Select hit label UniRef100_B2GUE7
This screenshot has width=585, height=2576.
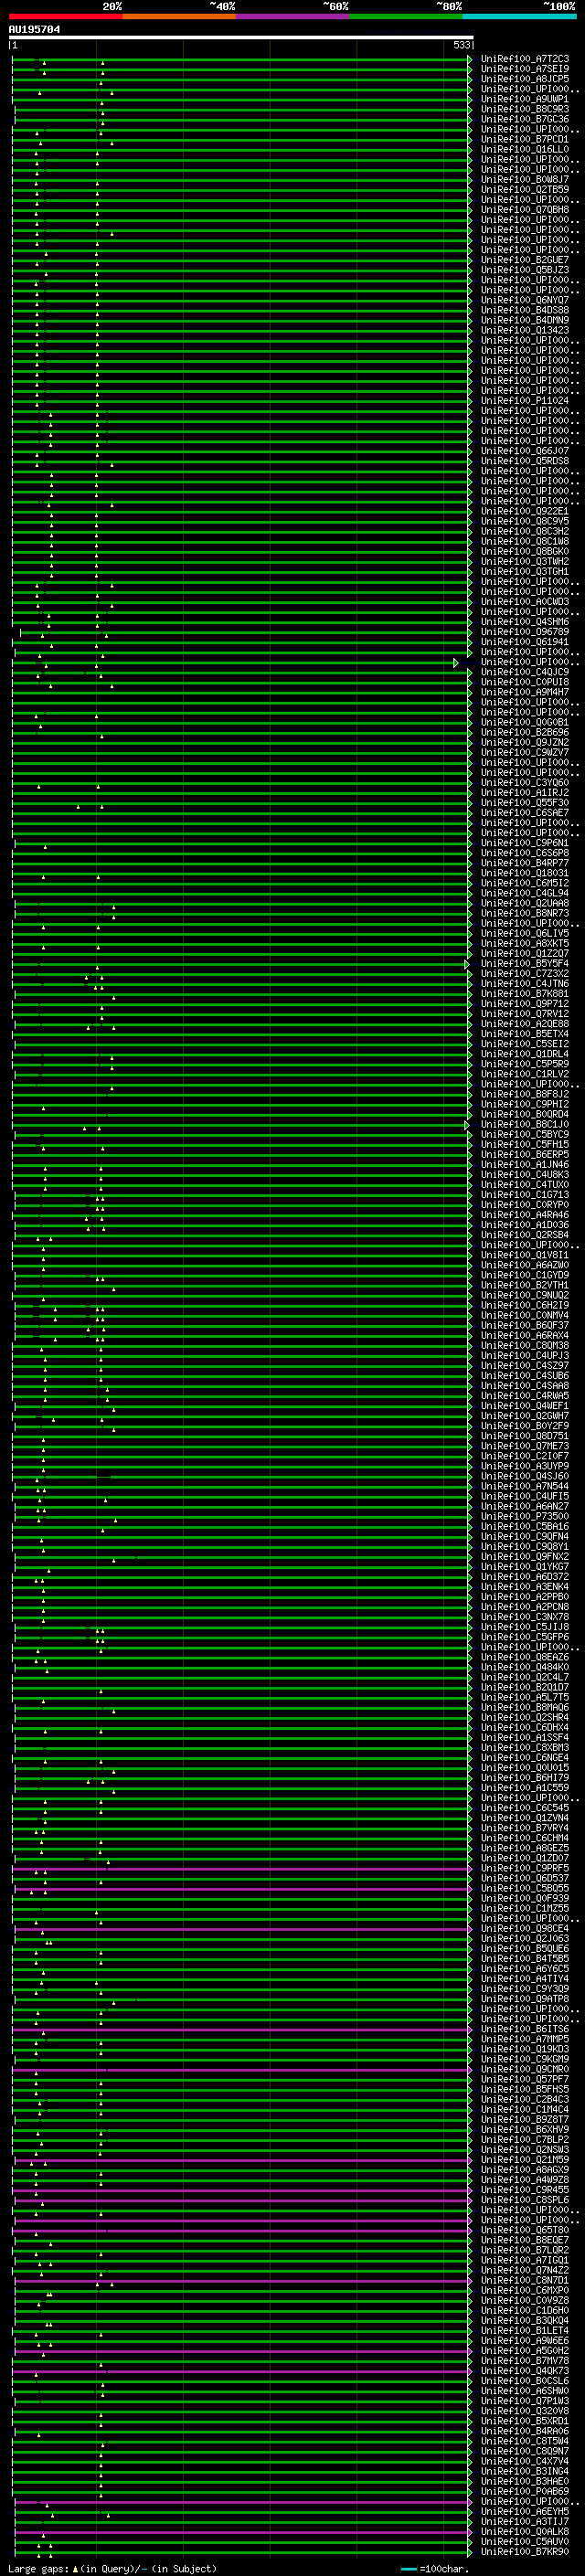525,260
